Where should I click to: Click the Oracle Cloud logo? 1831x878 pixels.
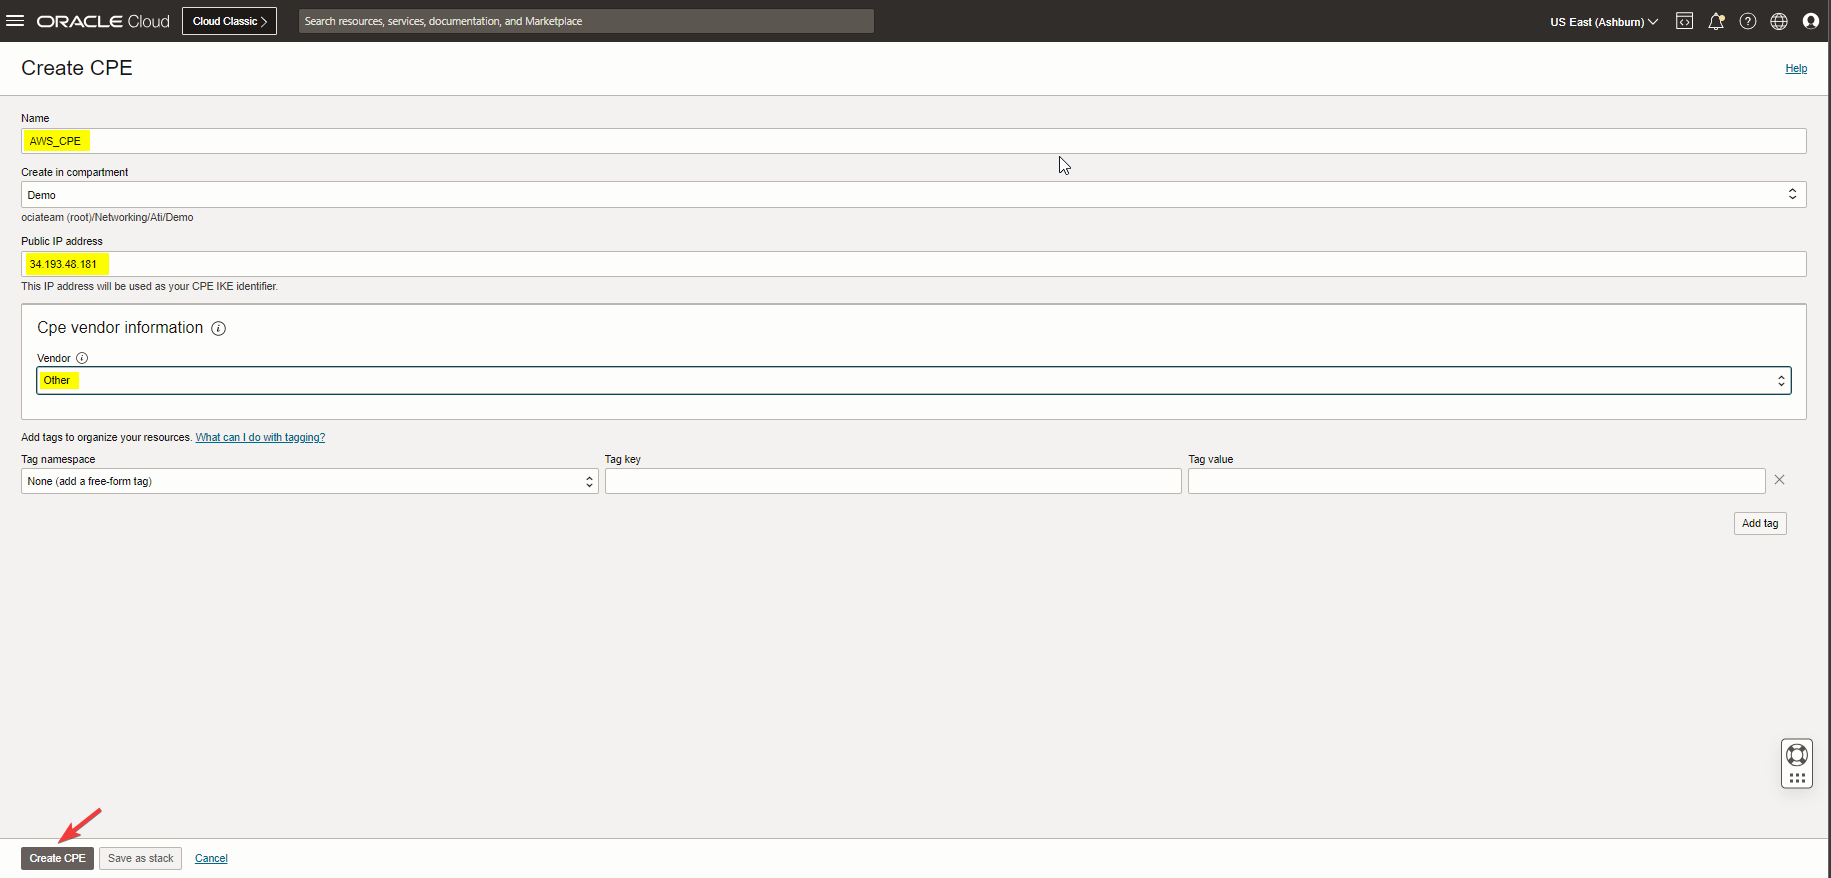[x=103, y=21]
